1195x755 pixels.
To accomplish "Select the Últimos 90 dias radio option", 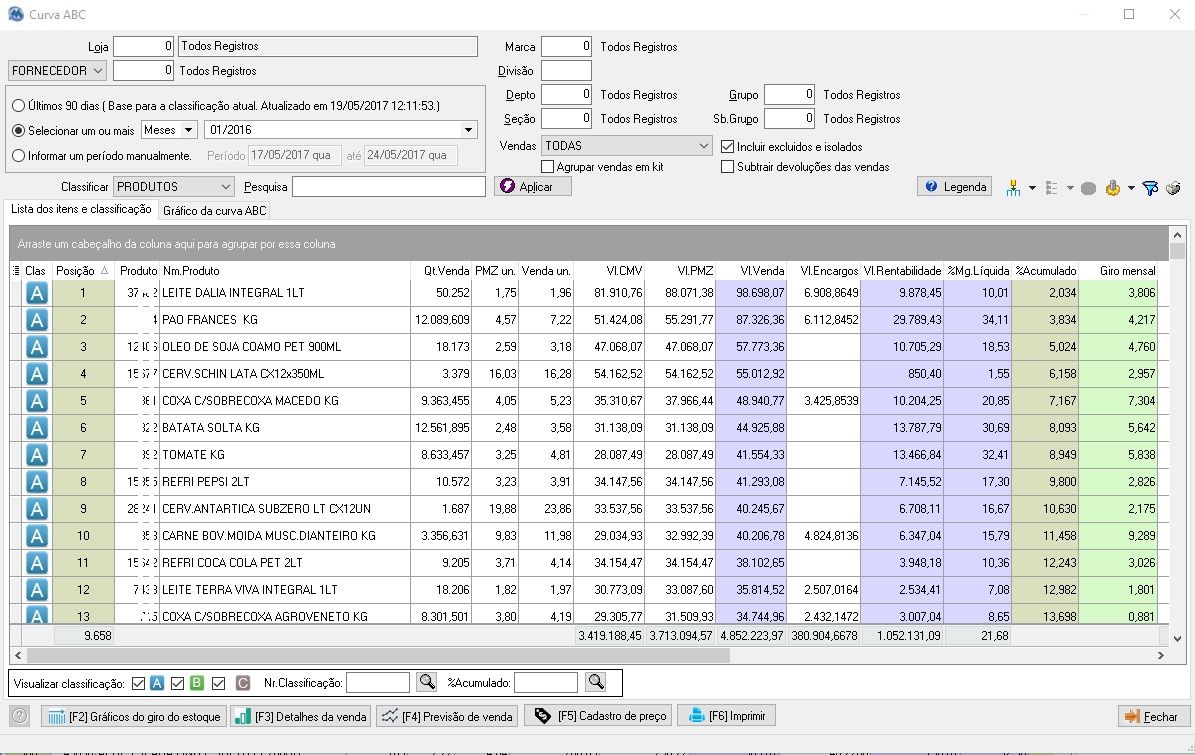I will [x=18, y=106].
